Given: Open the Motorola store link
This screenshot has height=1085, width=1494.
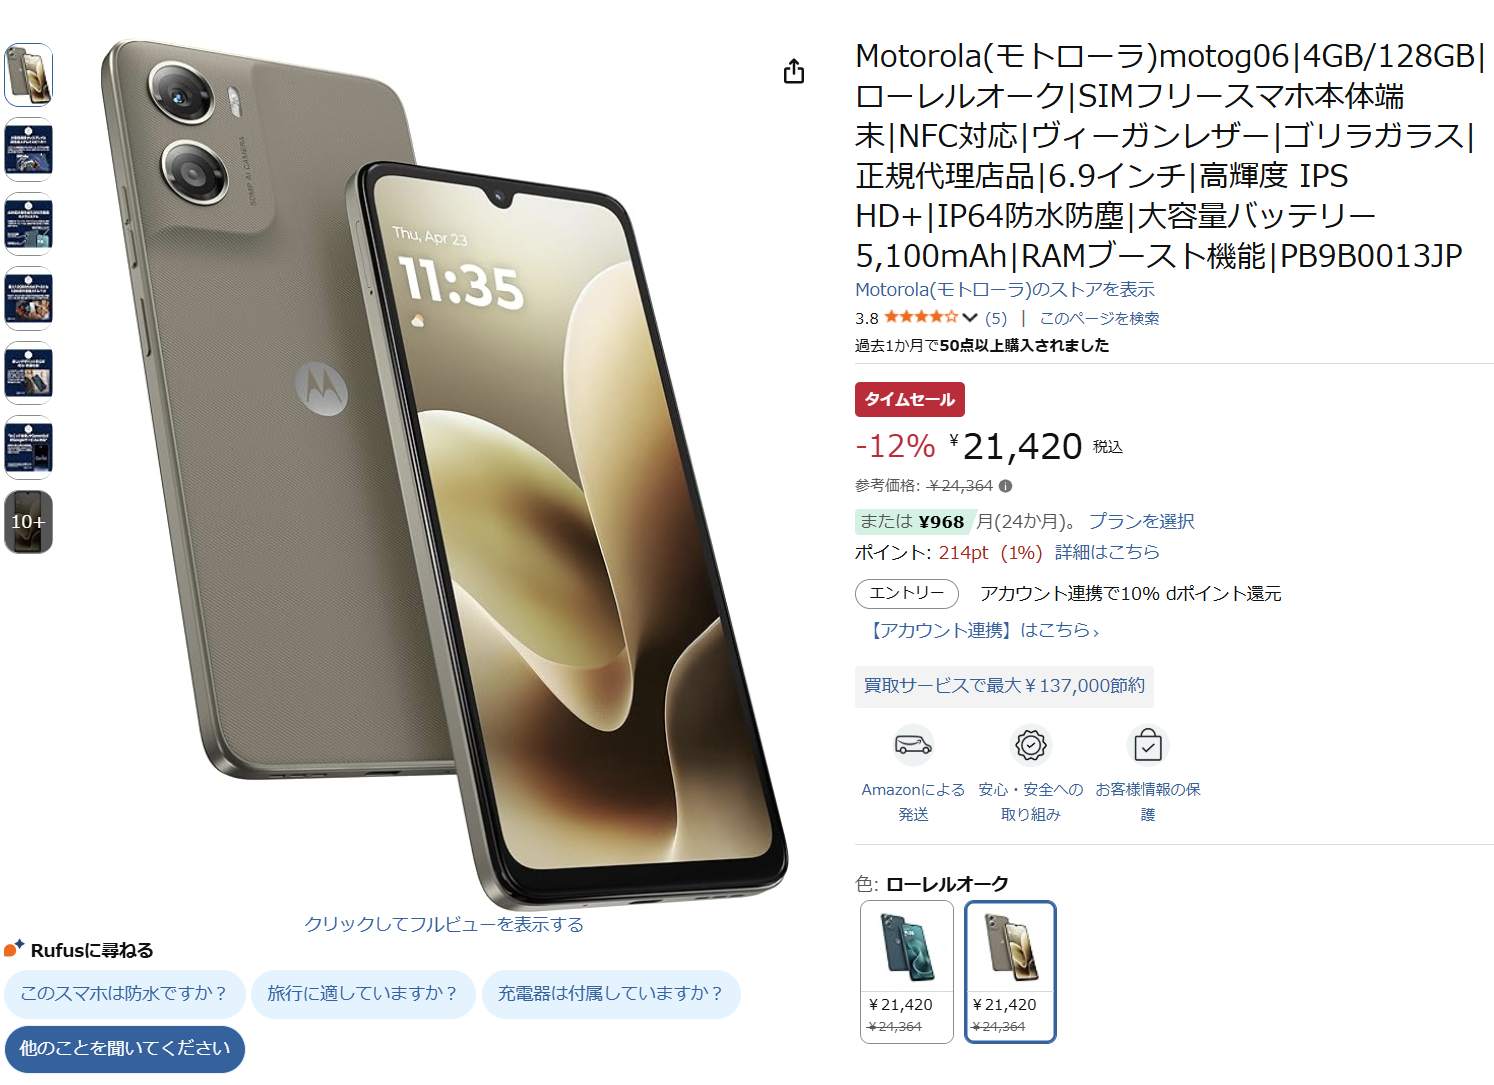Looking at the screenshot, I should click(1005, 290).
